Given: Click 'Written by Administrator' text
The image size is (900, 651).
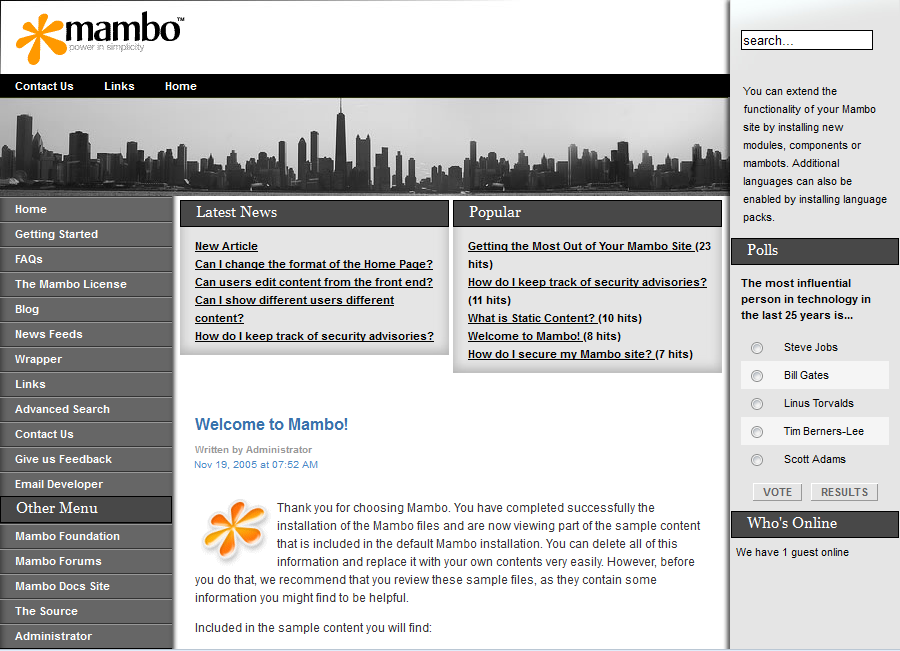Looking at the screenshot, I should (x=253, y=450).
